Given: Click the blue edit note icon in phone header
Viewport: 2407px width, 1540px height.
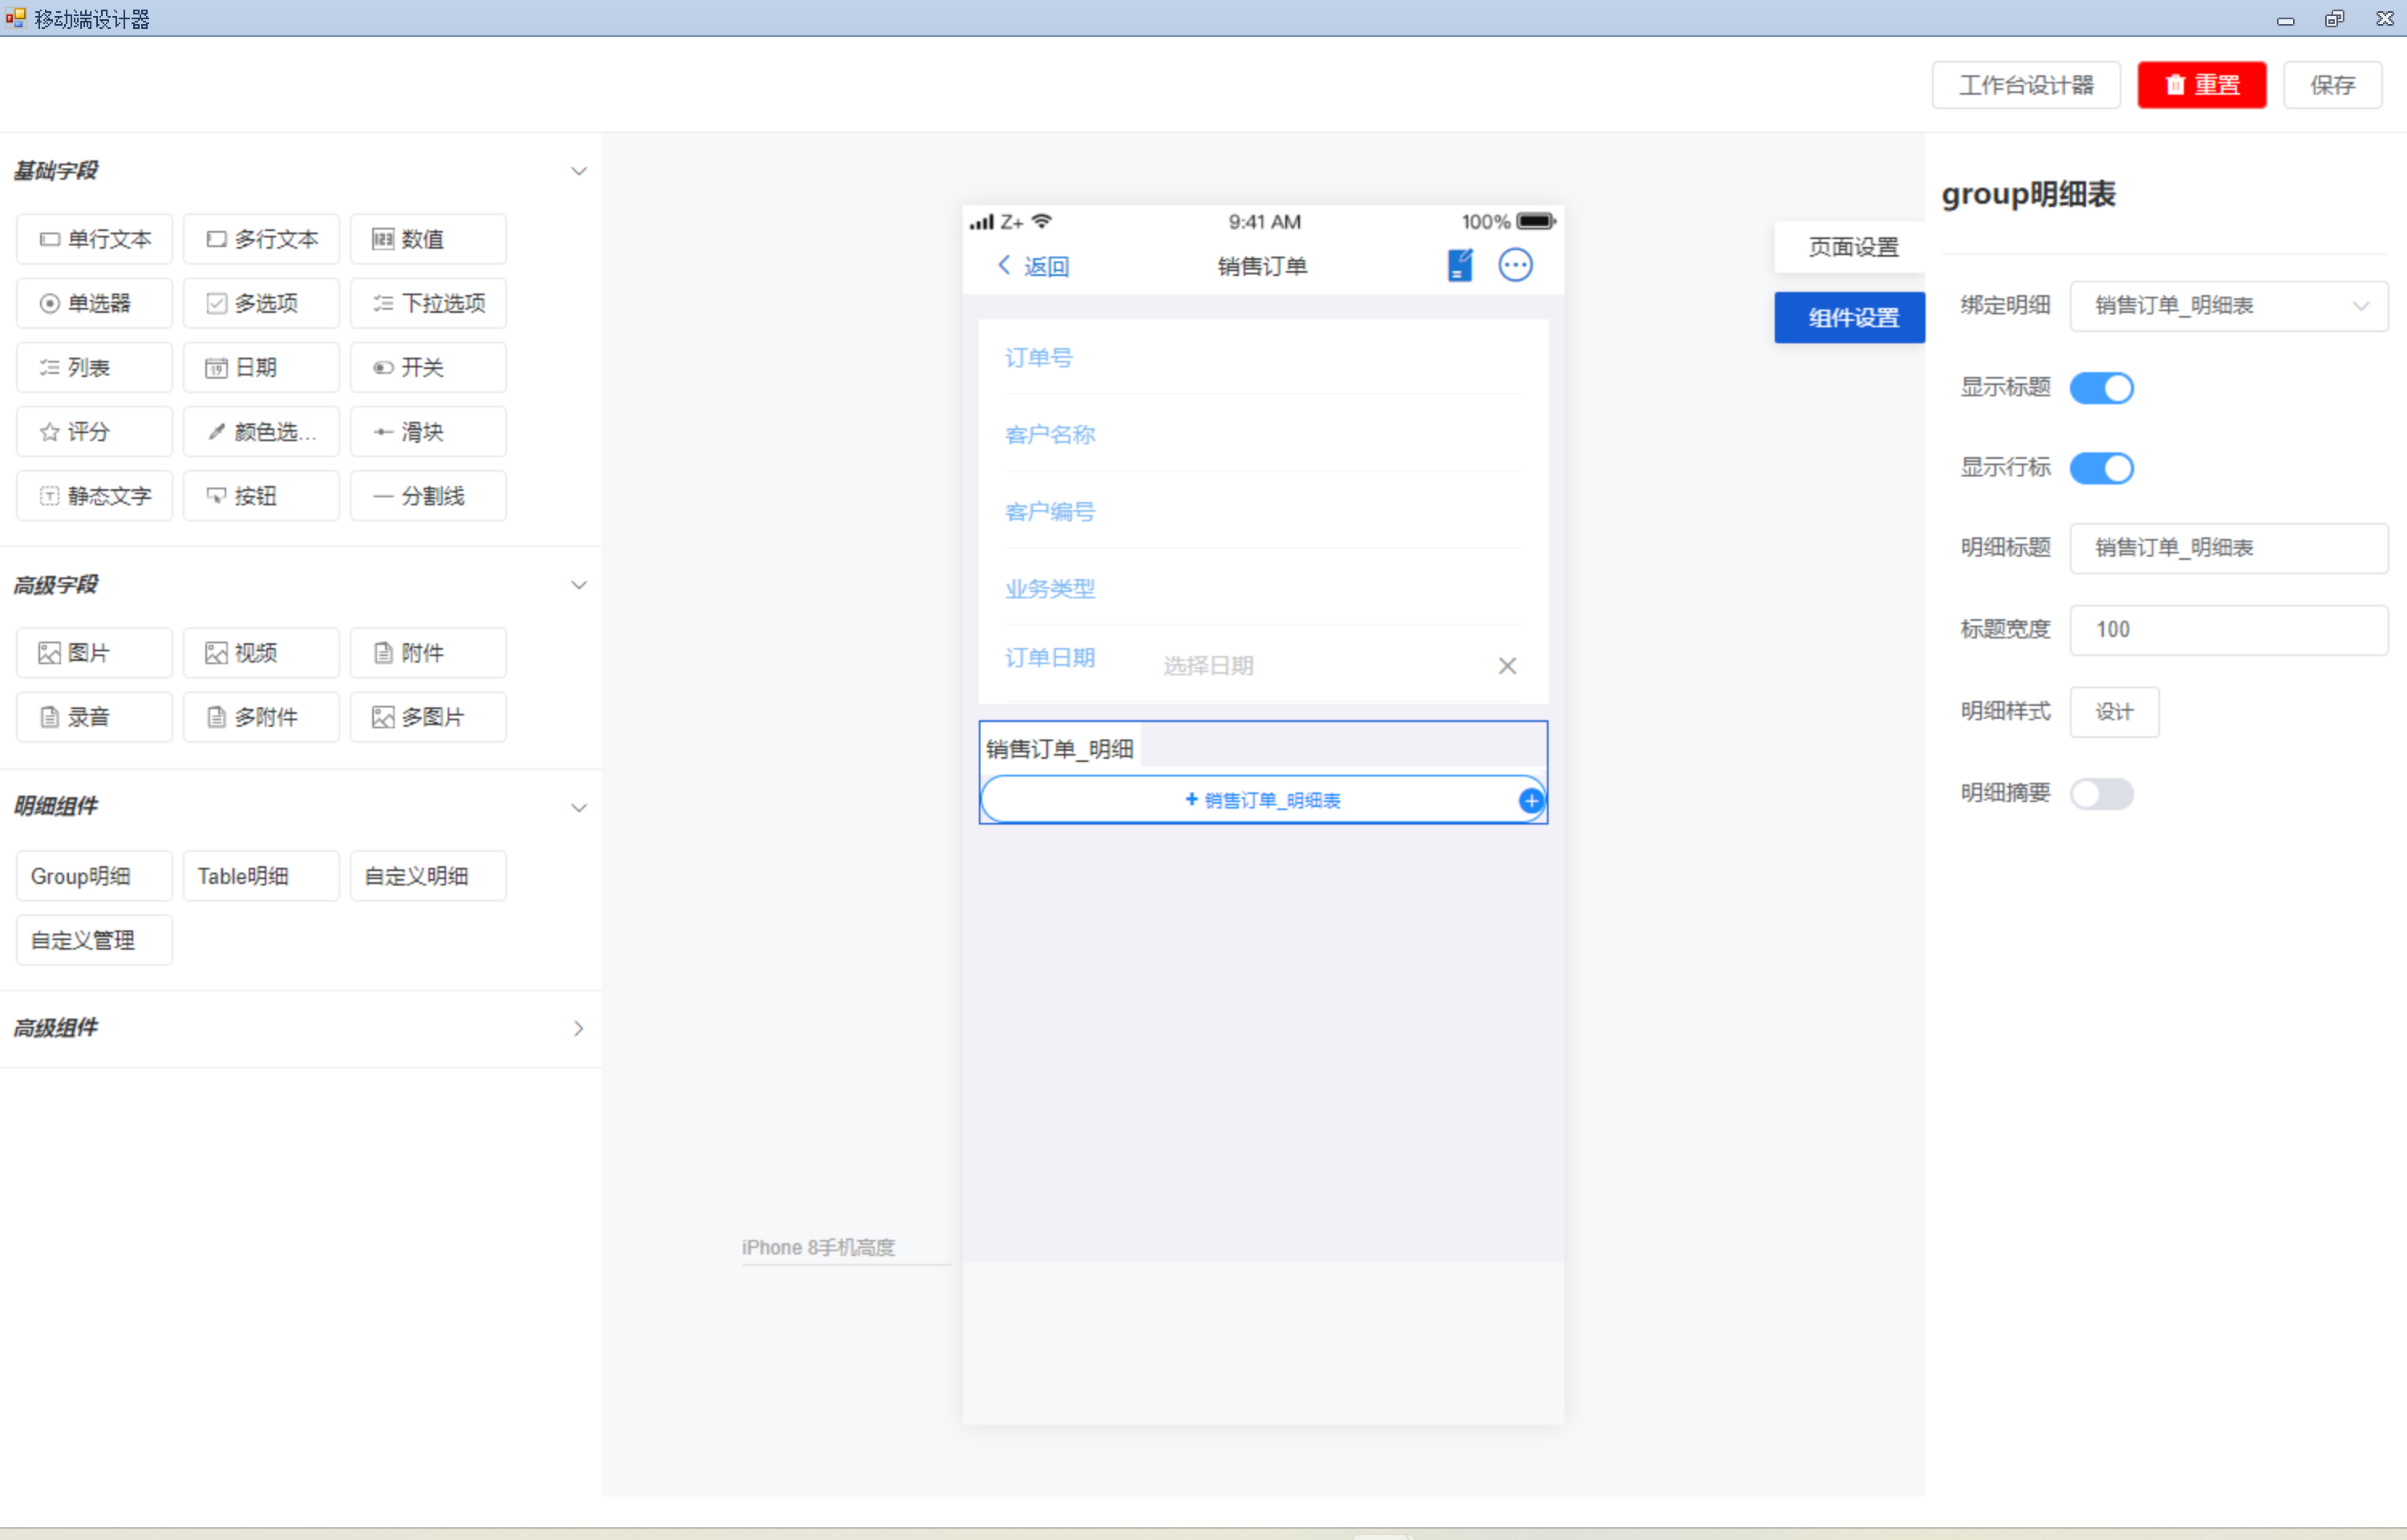Looking at the screenshot, I should click(x=1459, y=265).
